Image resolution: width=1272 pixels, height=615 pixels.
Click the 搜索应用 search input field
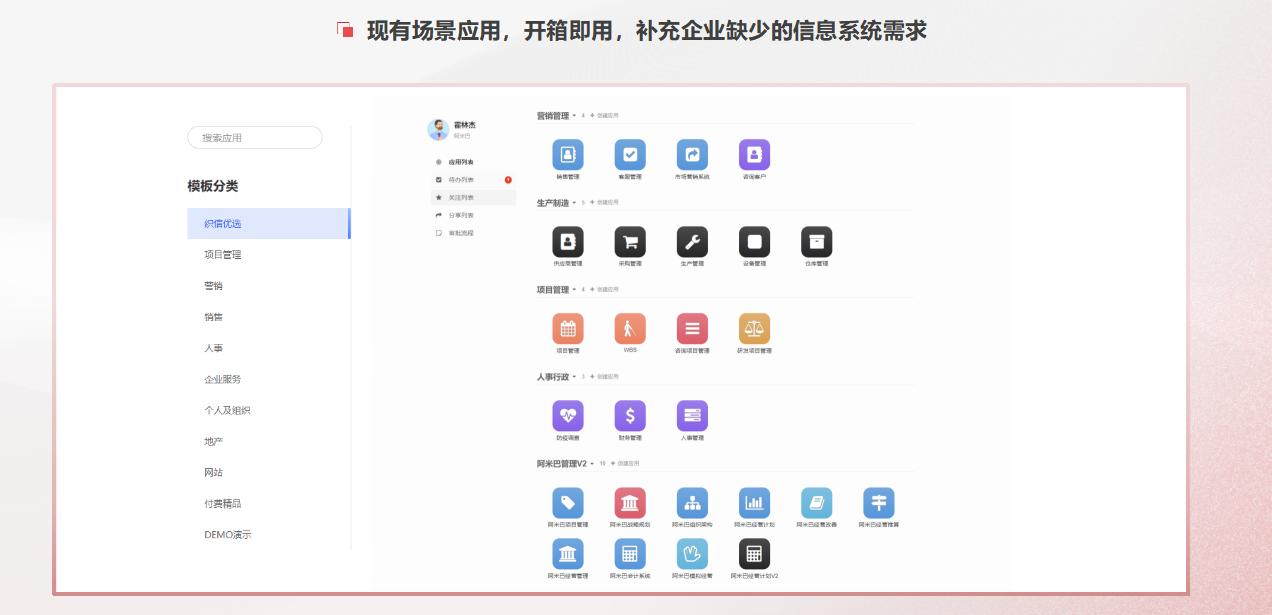[x=254, y=137]
